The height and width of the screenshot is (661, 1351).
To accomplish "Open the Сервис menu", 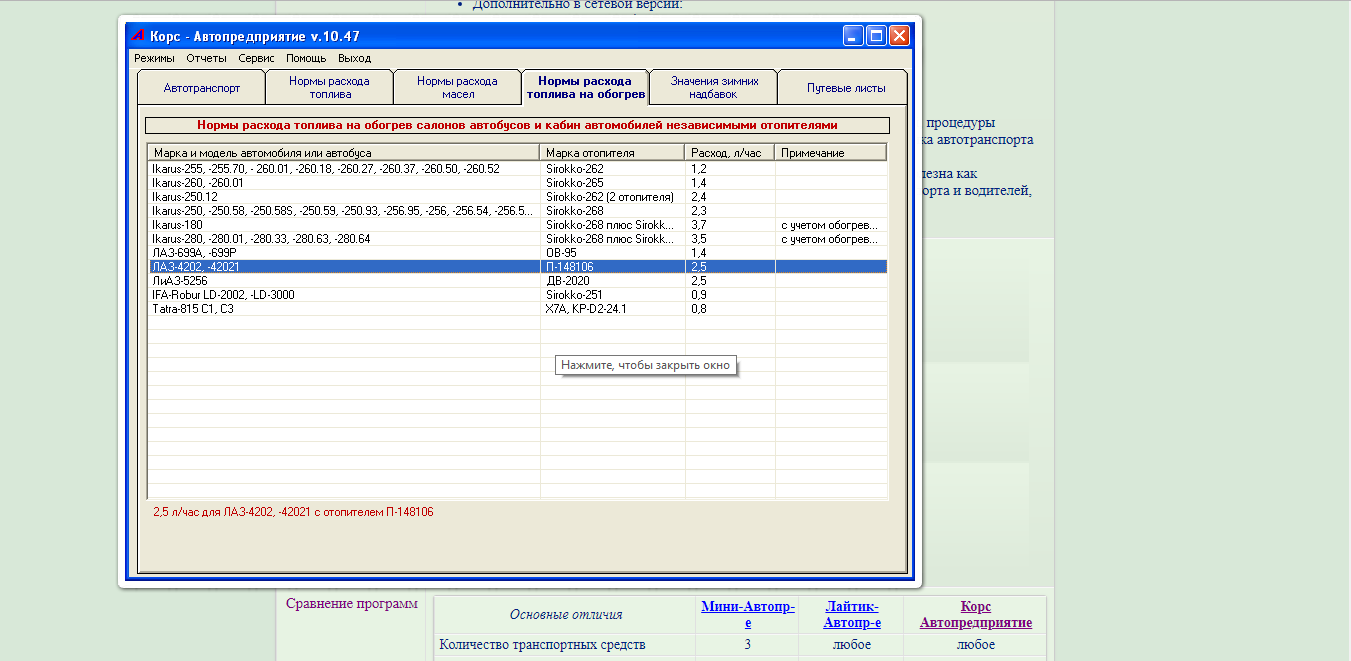I will [256, 58].
